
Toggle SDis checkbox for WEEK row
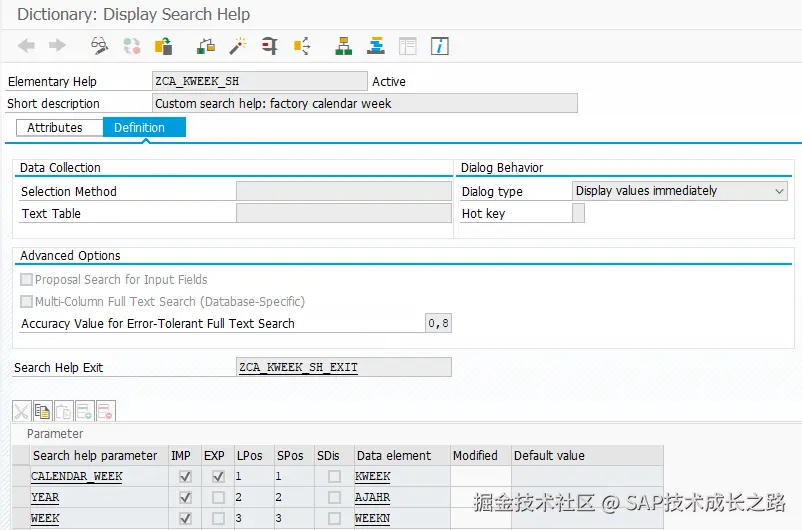(335, 518)
